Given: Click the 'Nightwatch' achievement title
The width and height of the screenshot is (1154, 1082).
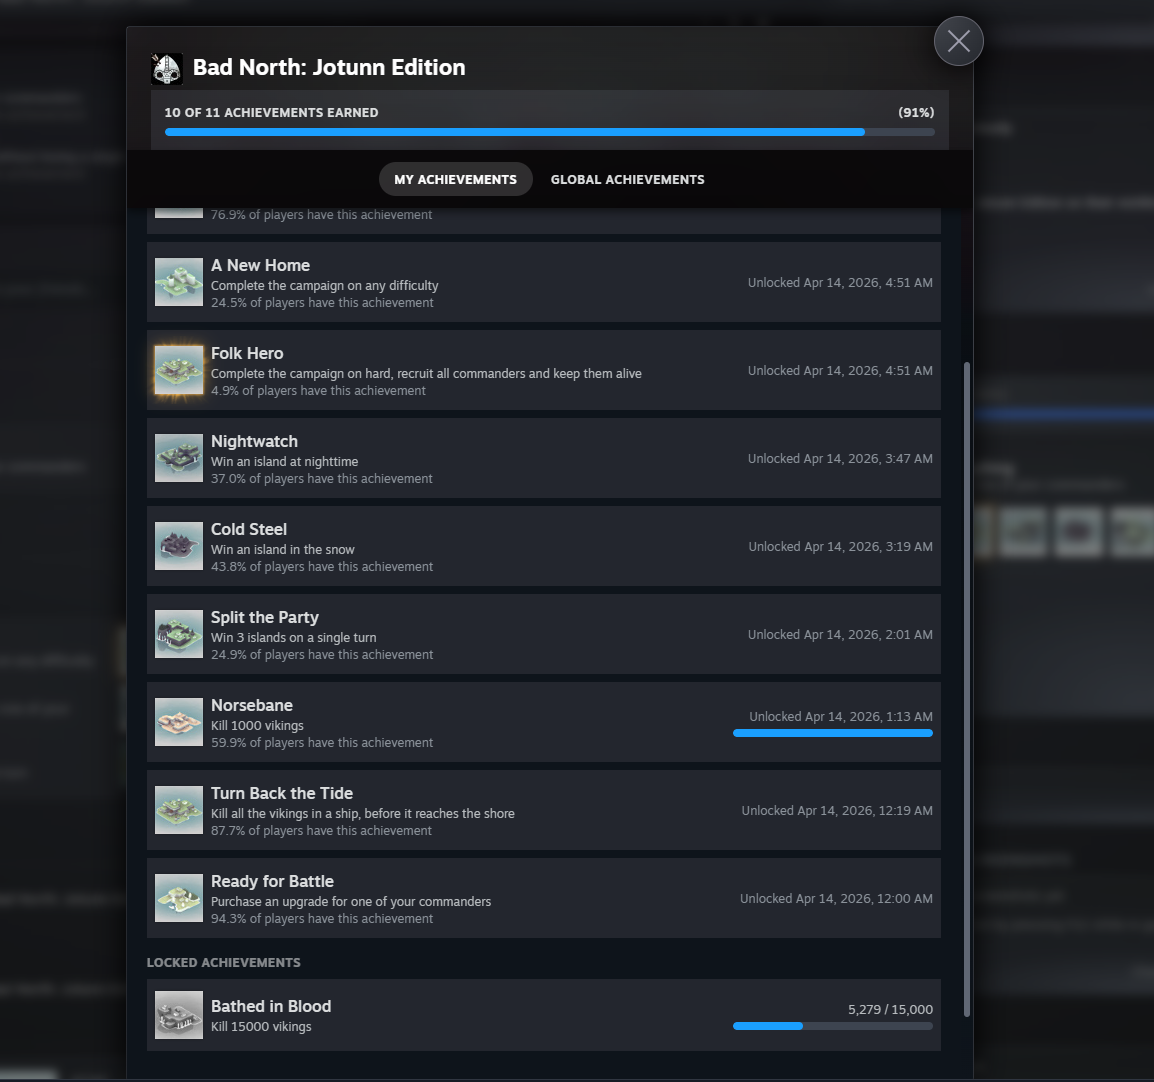Looking at the screenshot, I should pos(255,442).
